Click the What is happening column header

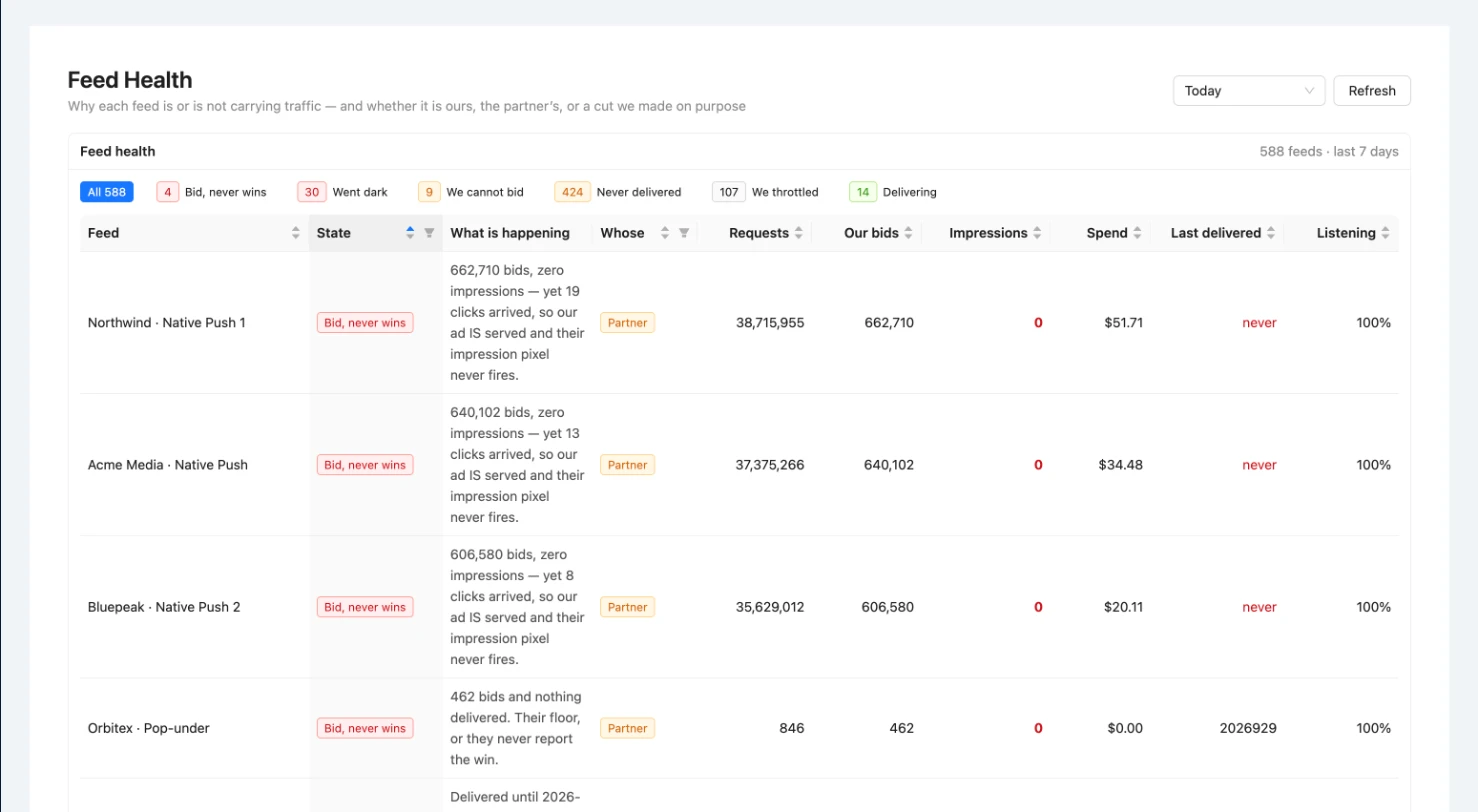pos(517,233)
